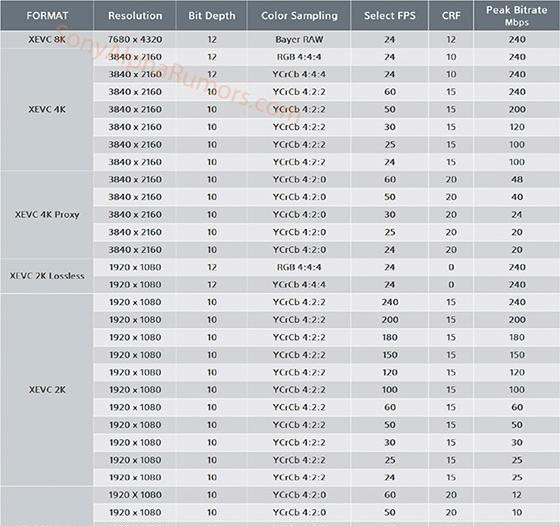560x526 pixels.
Task: Select the Select FPS column header
Action: (390, 15)
